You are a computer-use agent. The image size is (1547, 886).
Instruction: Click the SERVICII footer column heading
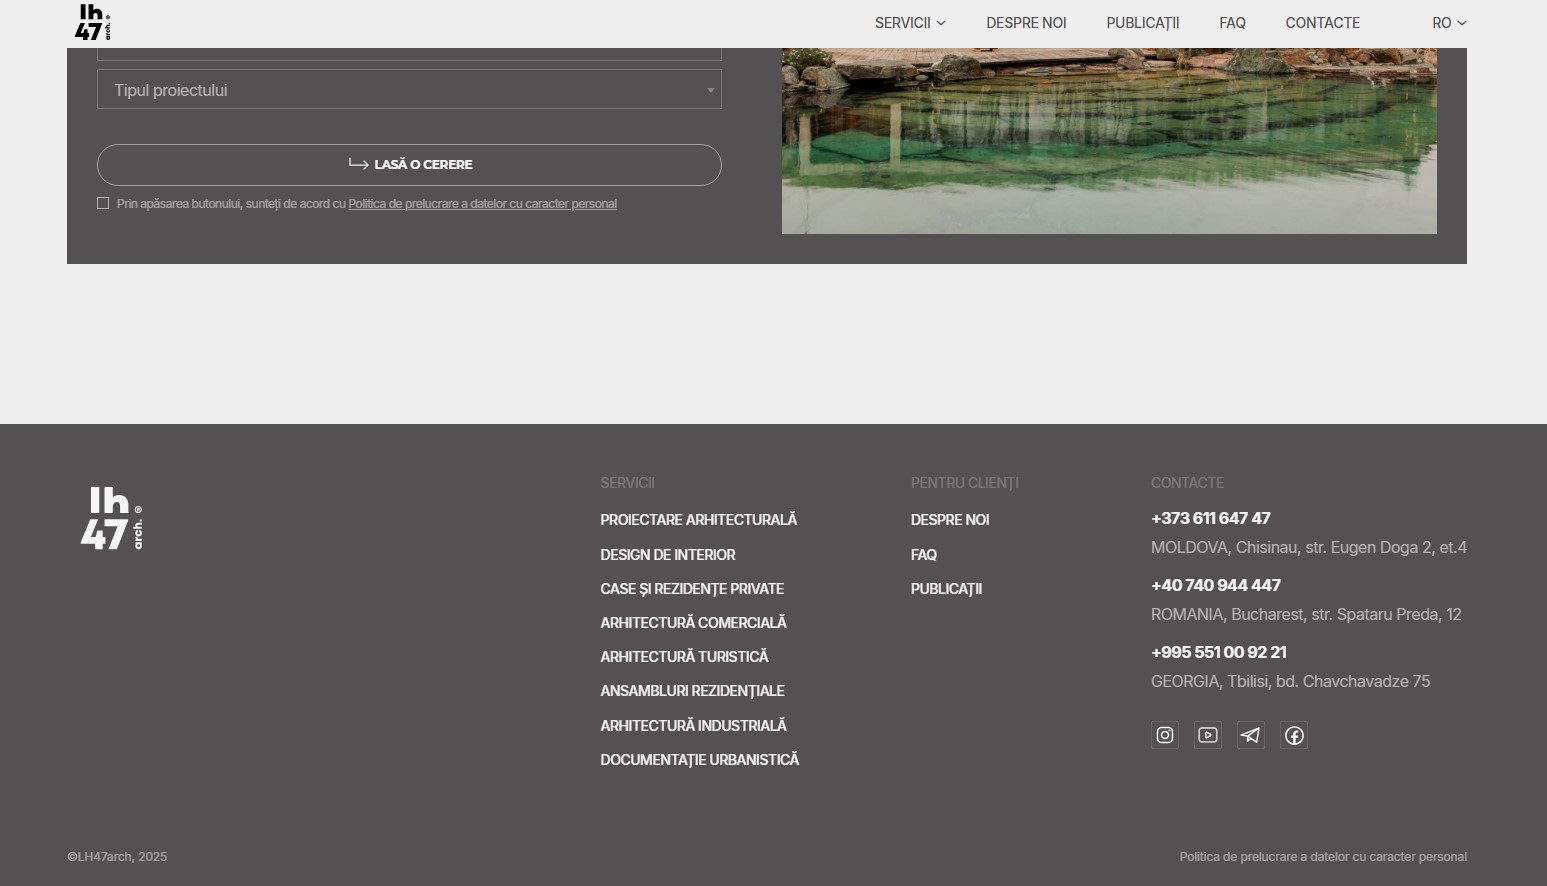tap(627, 483)
